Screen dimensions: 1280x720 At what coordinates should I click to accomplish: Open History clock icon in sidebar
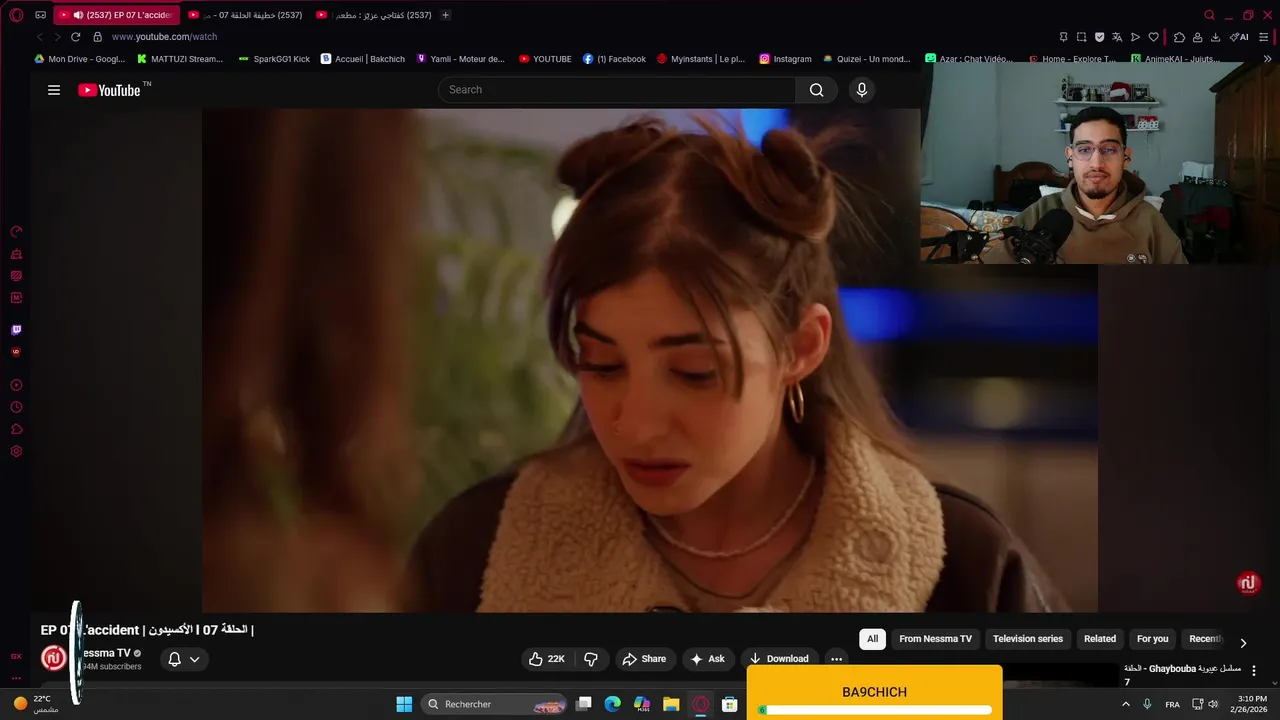point(16,407)
